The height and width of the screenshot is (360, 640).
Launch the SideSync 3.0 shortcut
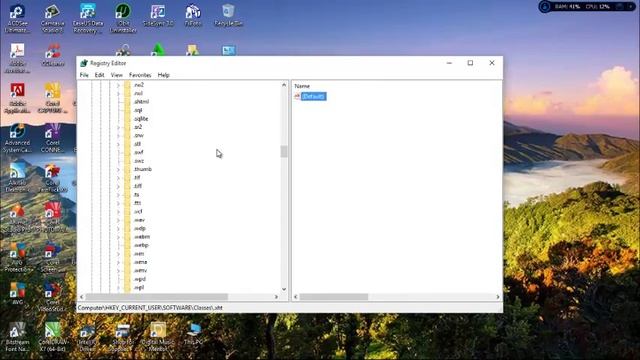158,16
